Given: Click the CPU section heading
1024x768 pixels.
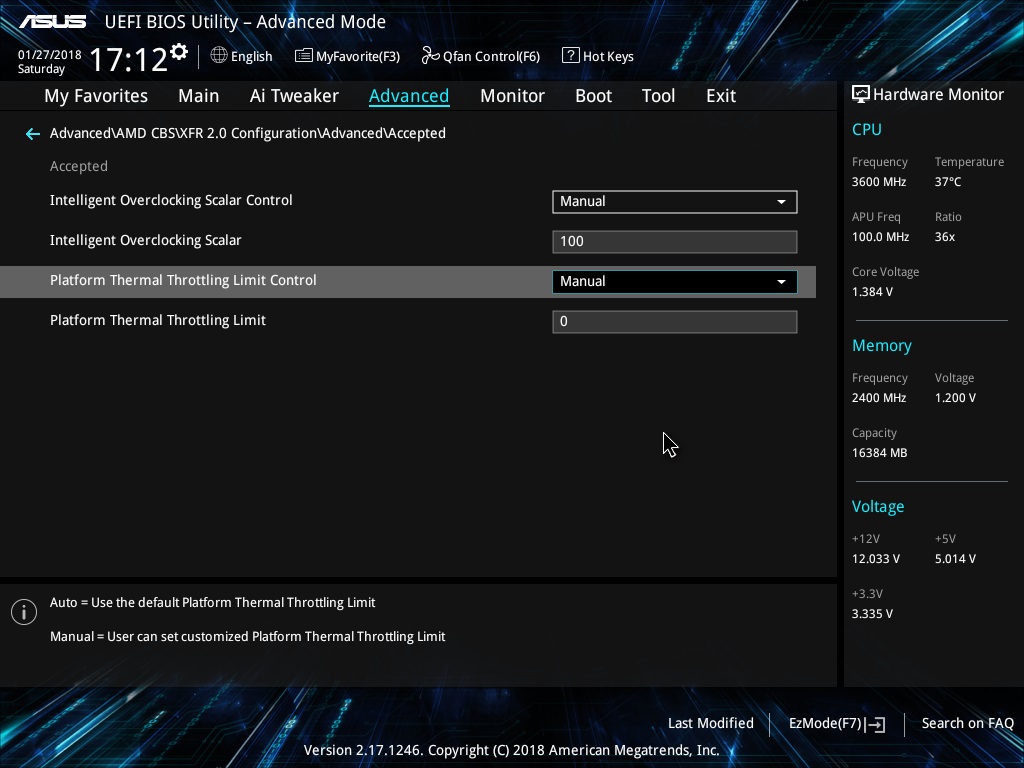Looking at the screenshot, I should pos(867,130).
